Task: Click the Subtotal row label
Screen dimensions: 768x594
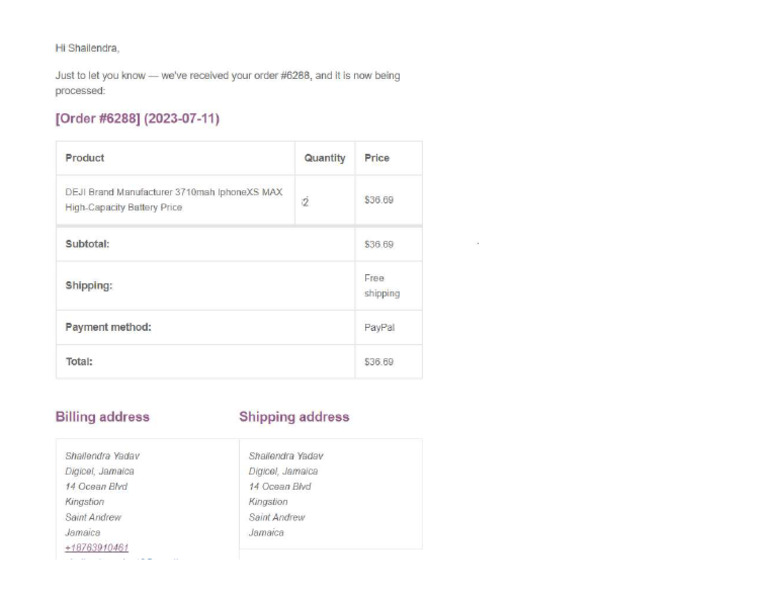Action: click(87, 244)
